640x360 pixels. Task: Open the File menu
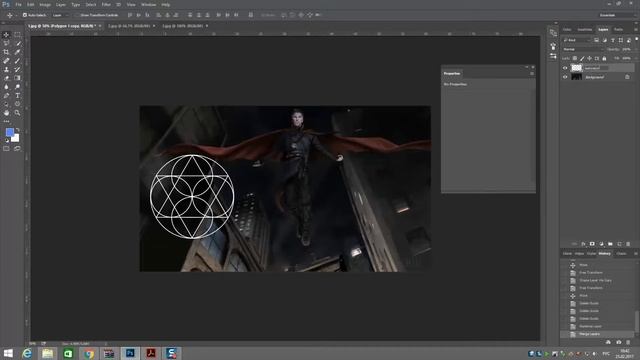click(18, 4)
